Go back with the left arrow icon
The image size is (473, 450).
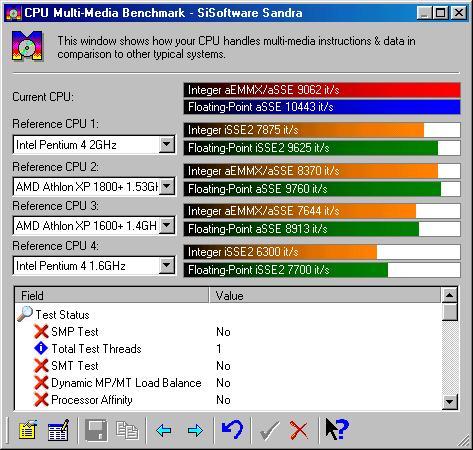click(x=164, y=430)
